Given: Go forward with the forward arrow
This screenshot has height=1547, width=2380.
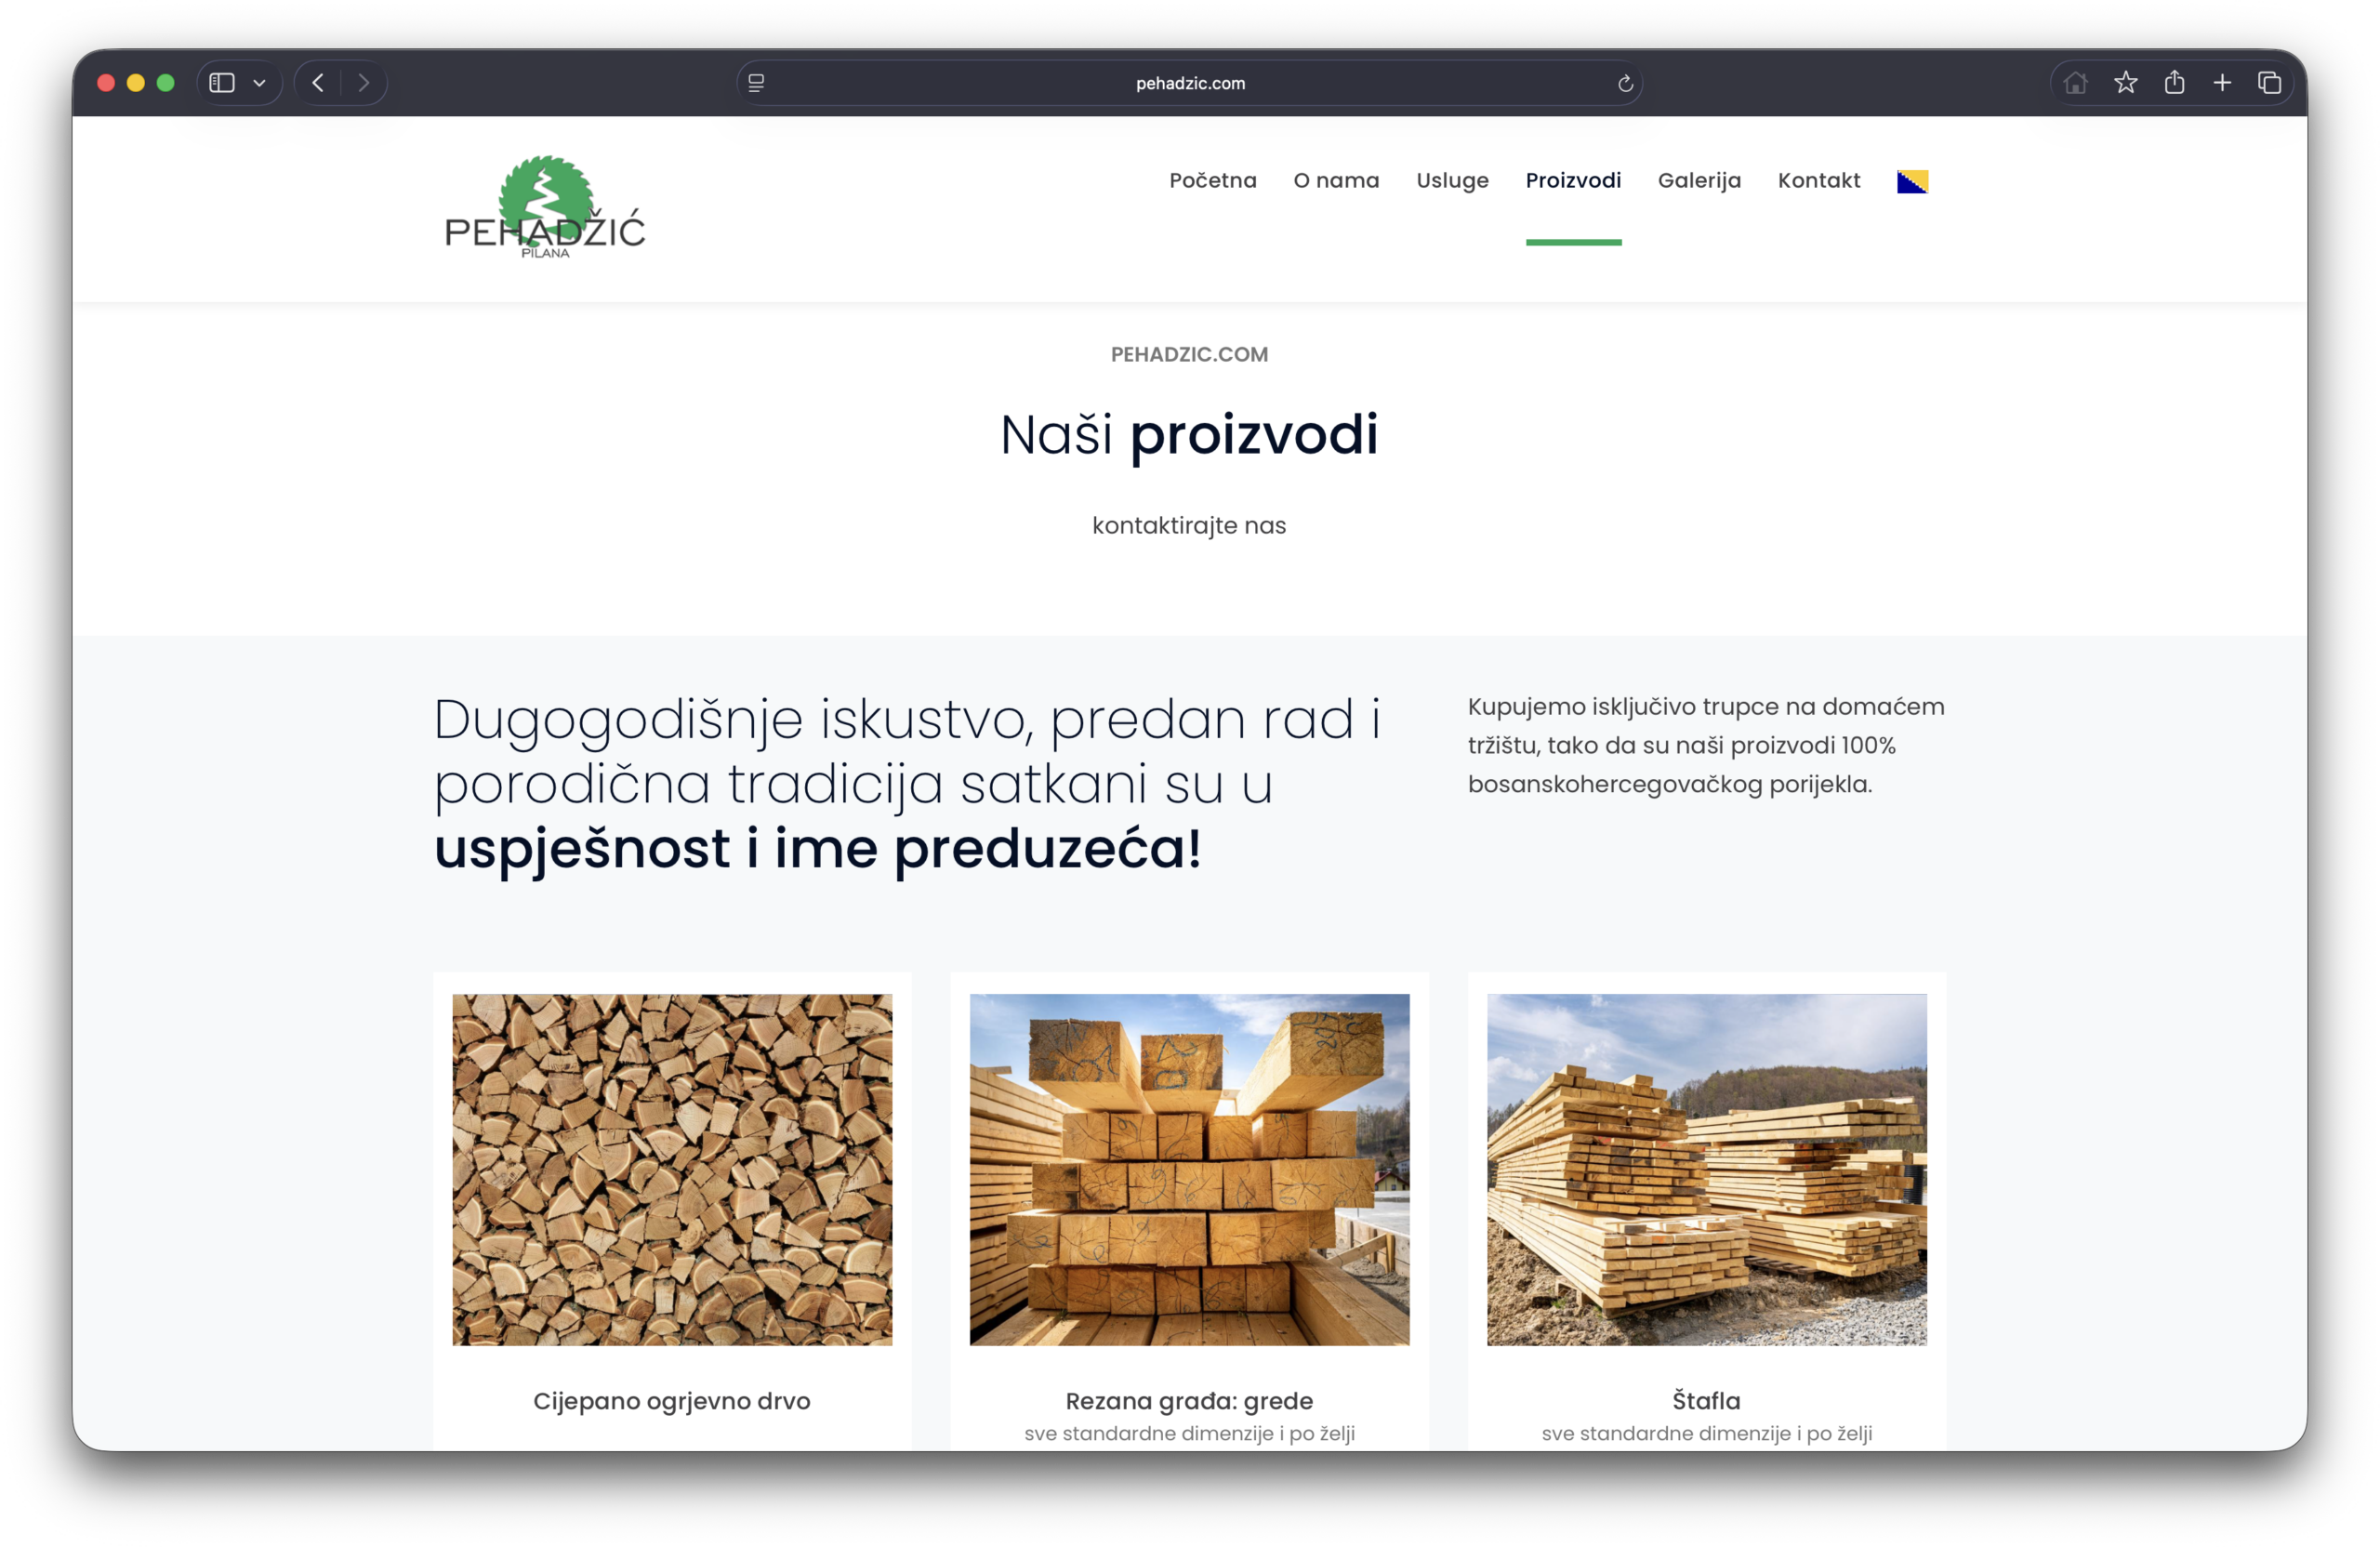Looking at the screenshot, I should pyautogui.click(x=364, y=83).
